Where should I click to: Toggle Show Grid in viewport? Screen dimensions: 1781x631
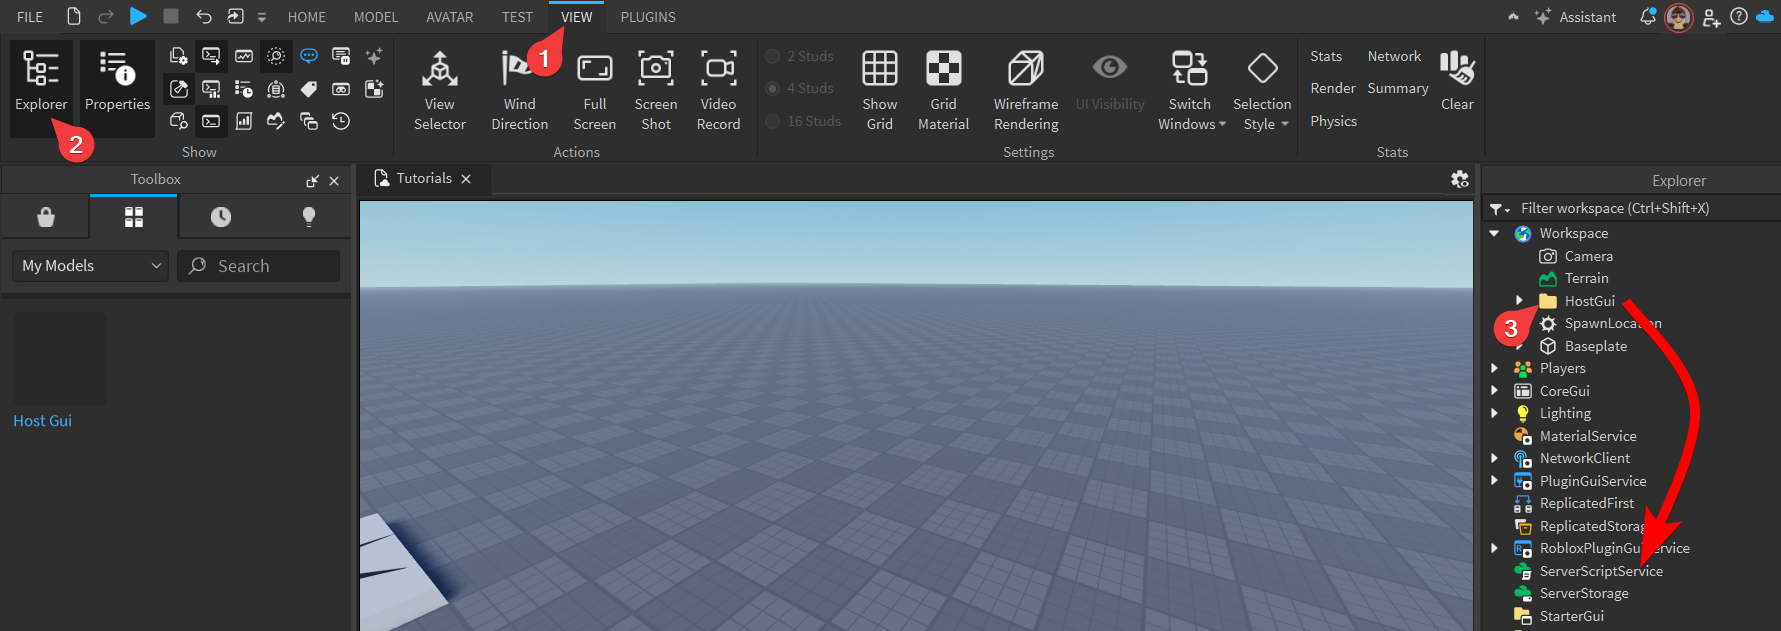(x=879, y=90)
